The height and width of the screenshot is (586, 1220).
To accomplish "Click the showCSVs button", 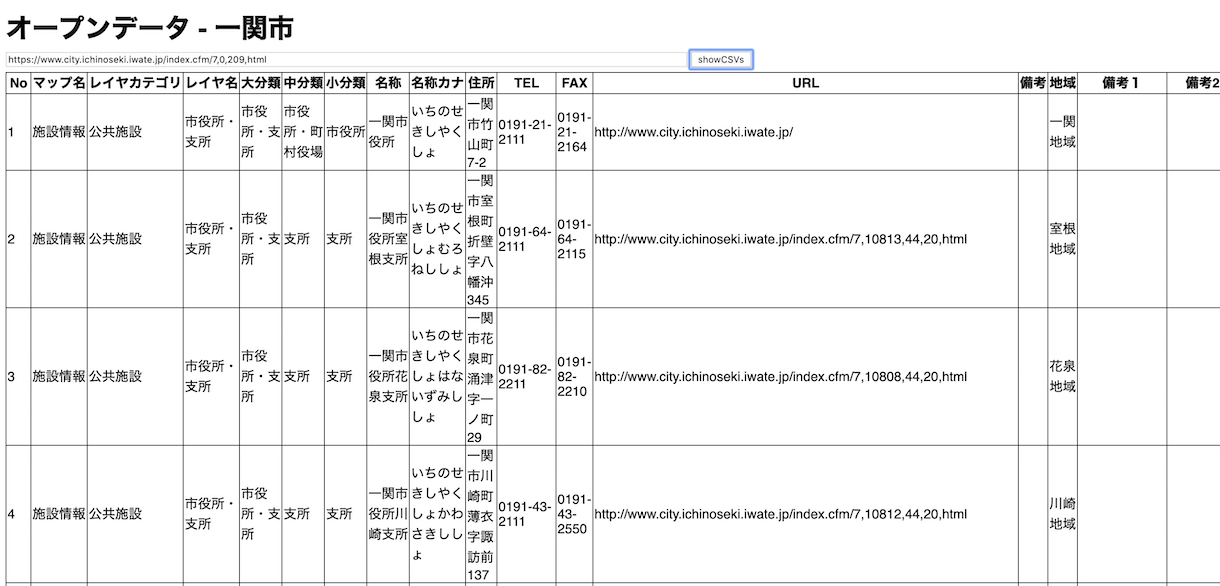I will tap(721, 60).
